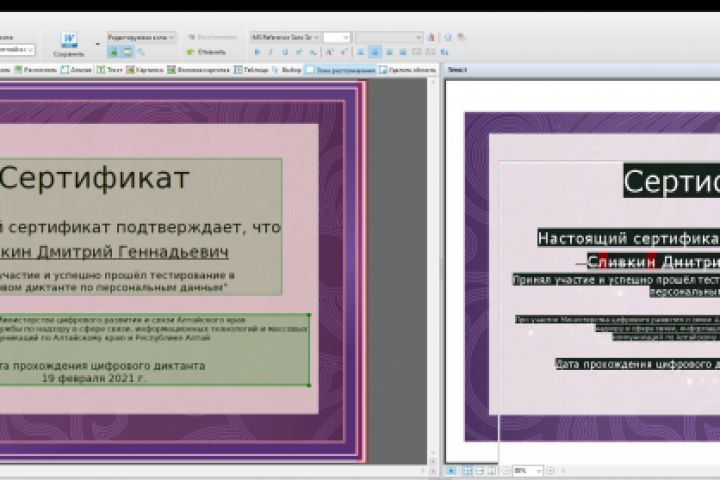Align text to the left
Screen dimensions: 720x480
[x=361, y=52]
